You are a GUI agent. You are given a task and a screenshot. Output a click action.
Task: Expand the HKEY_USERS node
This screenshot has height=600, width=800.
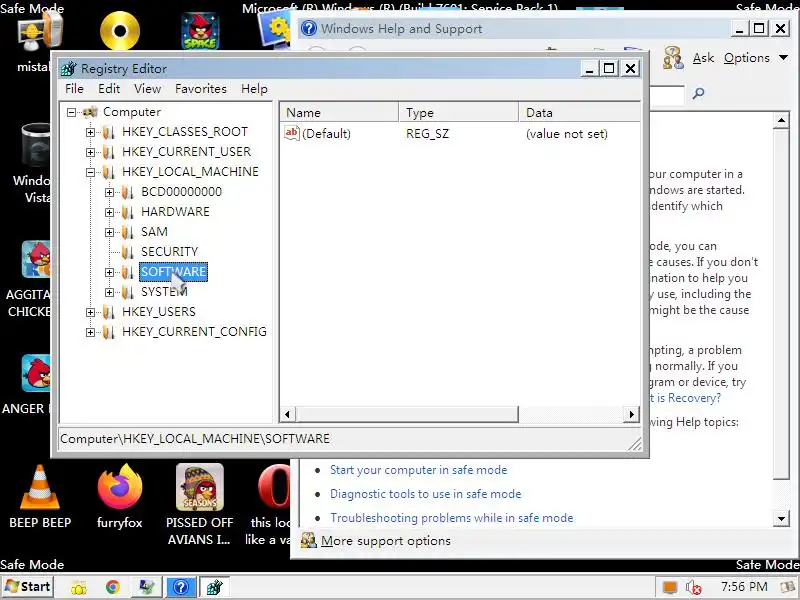pyautogui.click(x=90, y=312)
